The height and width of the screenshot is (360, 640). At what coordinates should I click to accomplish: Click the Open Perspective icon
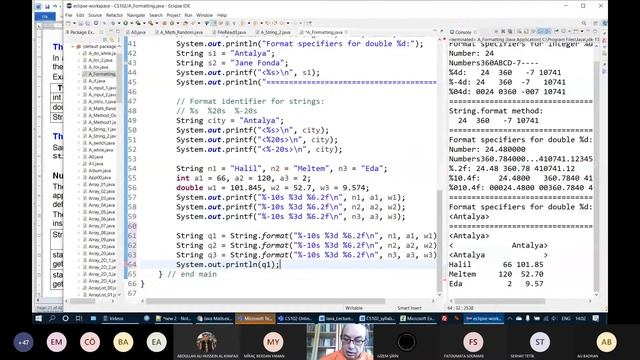(x=596, y=23)
